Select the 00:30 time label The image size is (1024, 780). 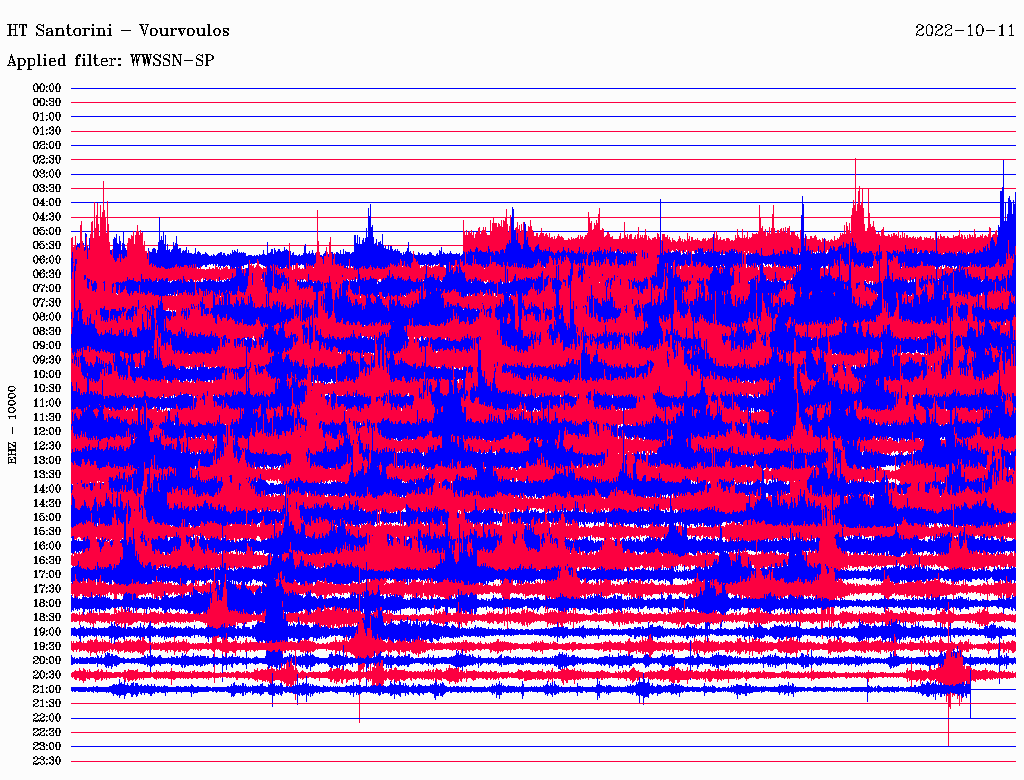click(47, 103)
